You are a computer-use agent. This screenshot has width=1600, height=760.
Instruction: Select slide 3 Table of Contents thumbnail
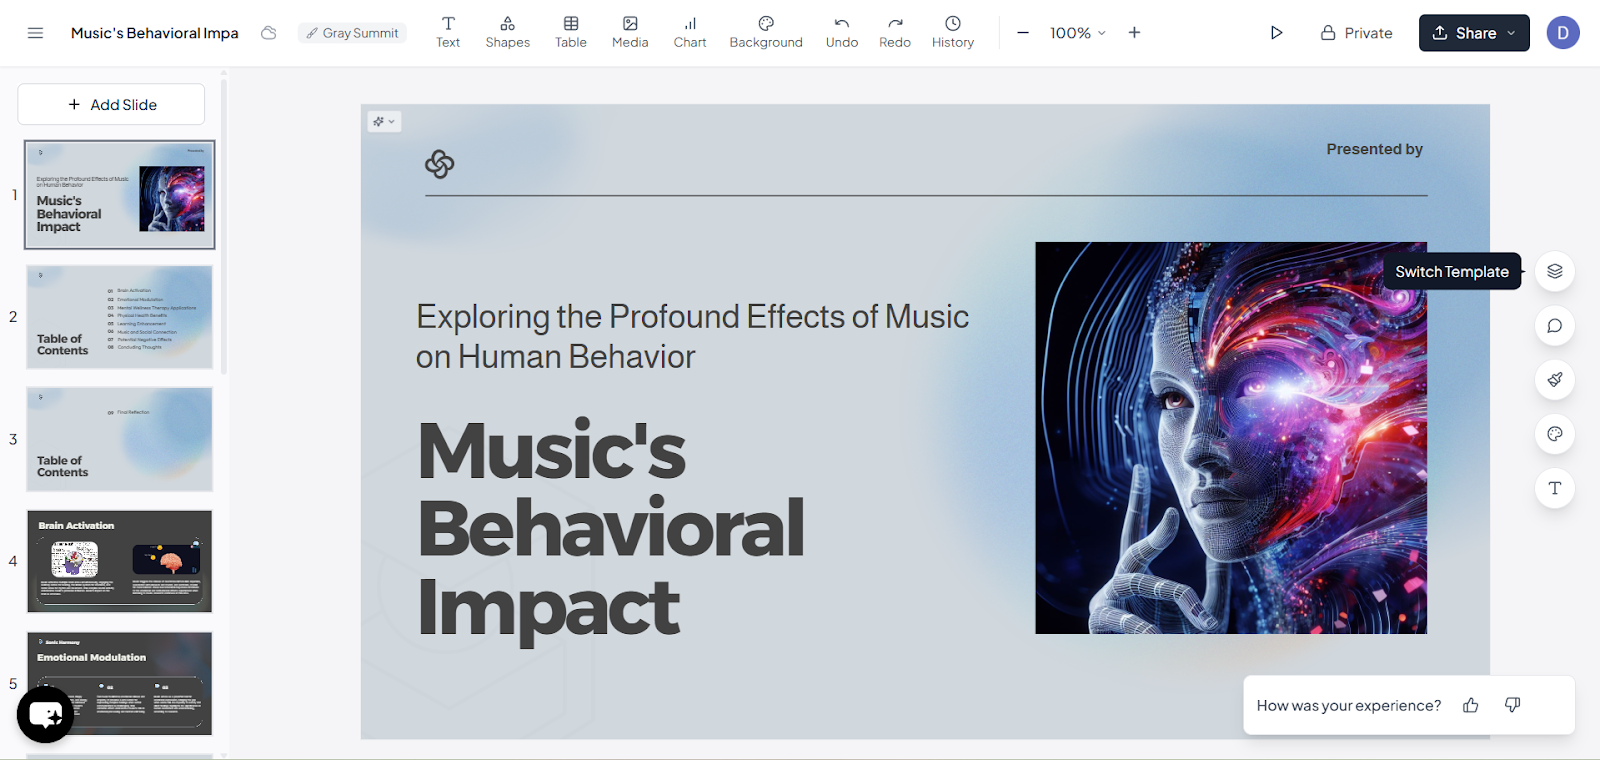pyautogui.click(x=120, y=439)
